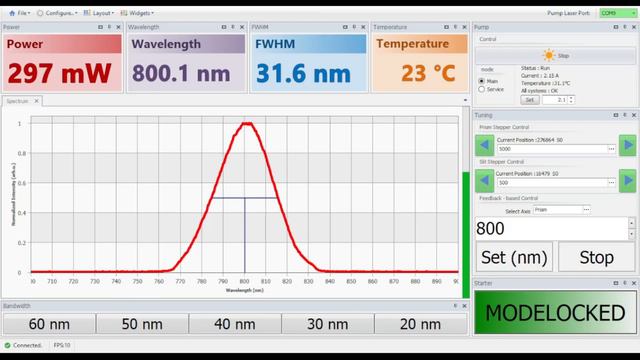Open the File menu
This screenshot has height=360, width=640.
19,13
